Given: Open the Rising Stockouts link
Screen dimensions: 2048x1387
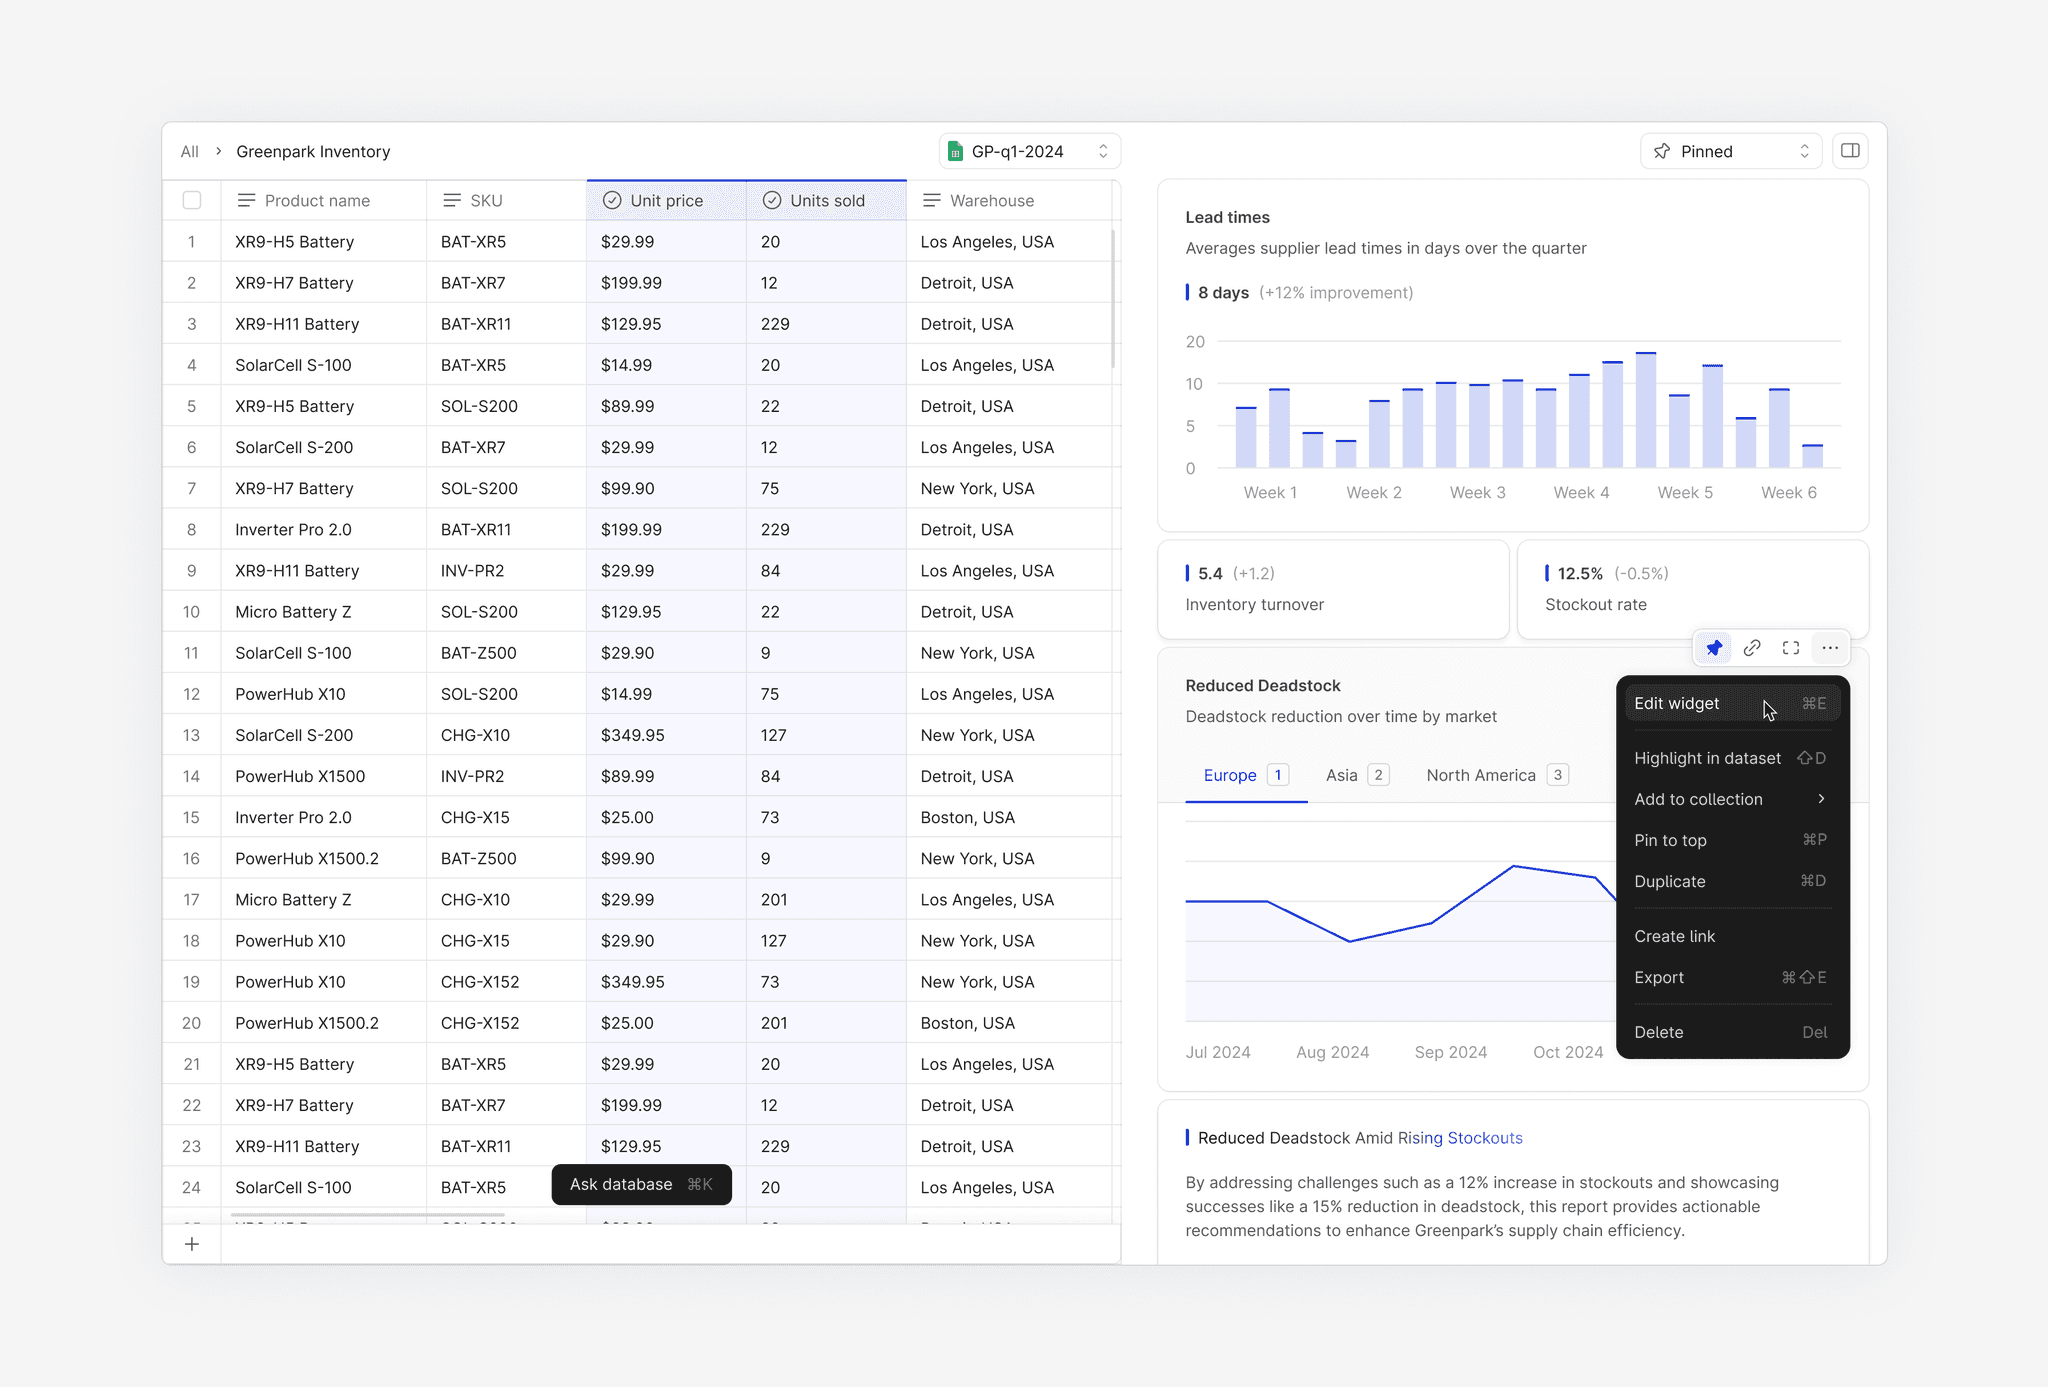Looking at the screenshot, I should tap(1460, 1138).
